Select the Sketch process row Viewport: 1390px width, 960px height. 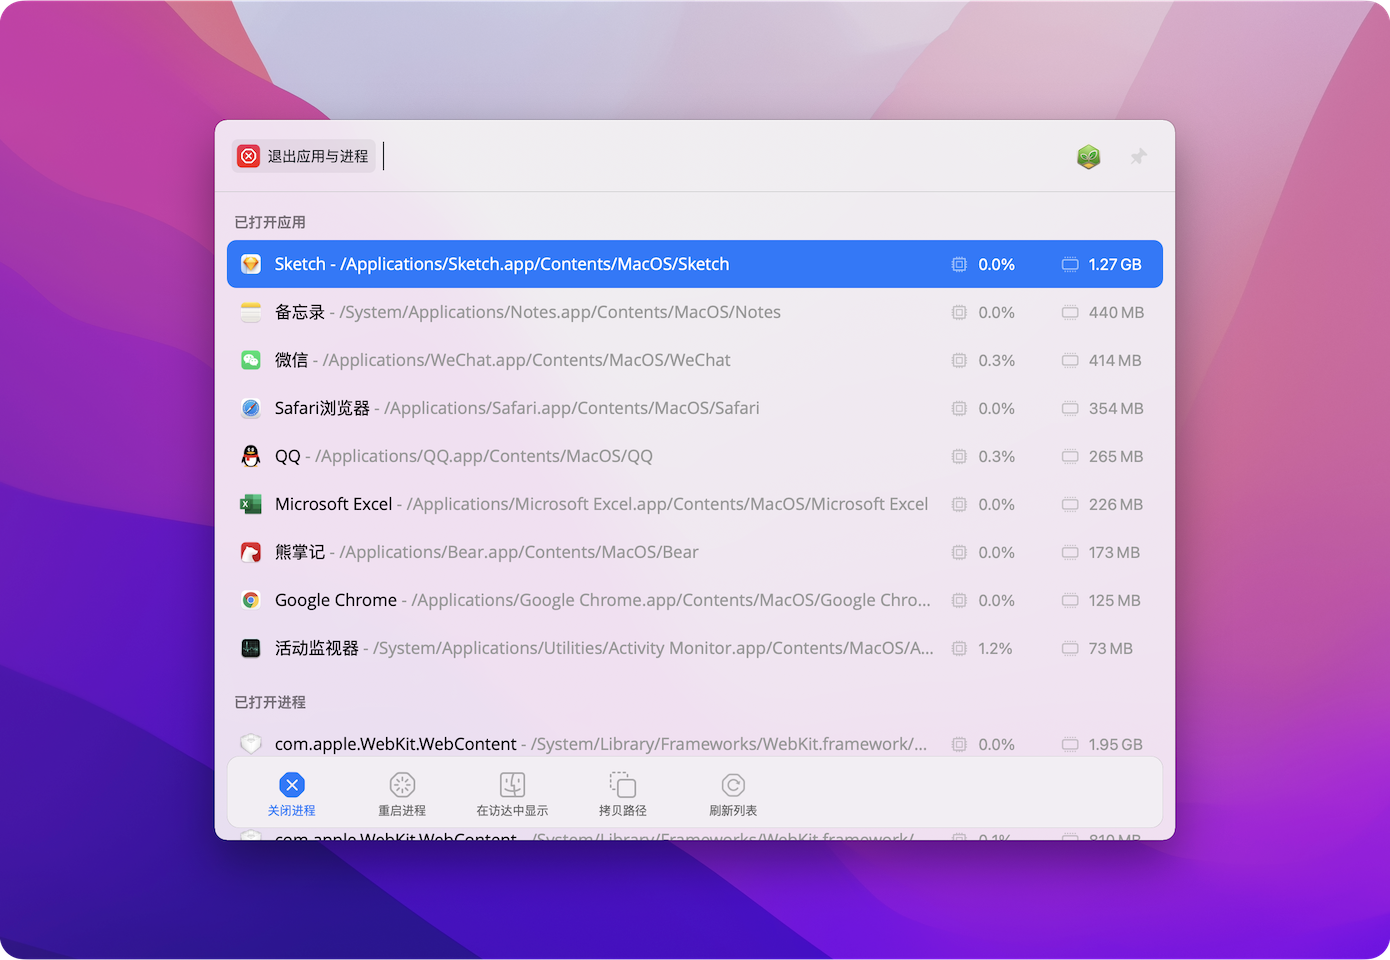coord(695,264)
